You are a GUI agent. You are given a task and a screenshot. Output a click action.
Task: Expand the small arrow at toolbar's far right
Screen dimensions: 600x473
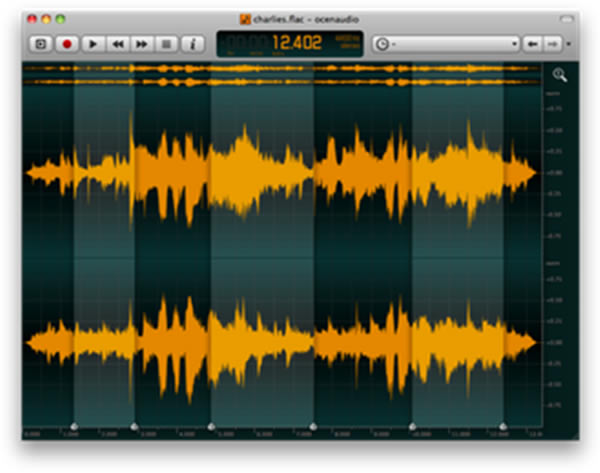click(x=568, y=44)
